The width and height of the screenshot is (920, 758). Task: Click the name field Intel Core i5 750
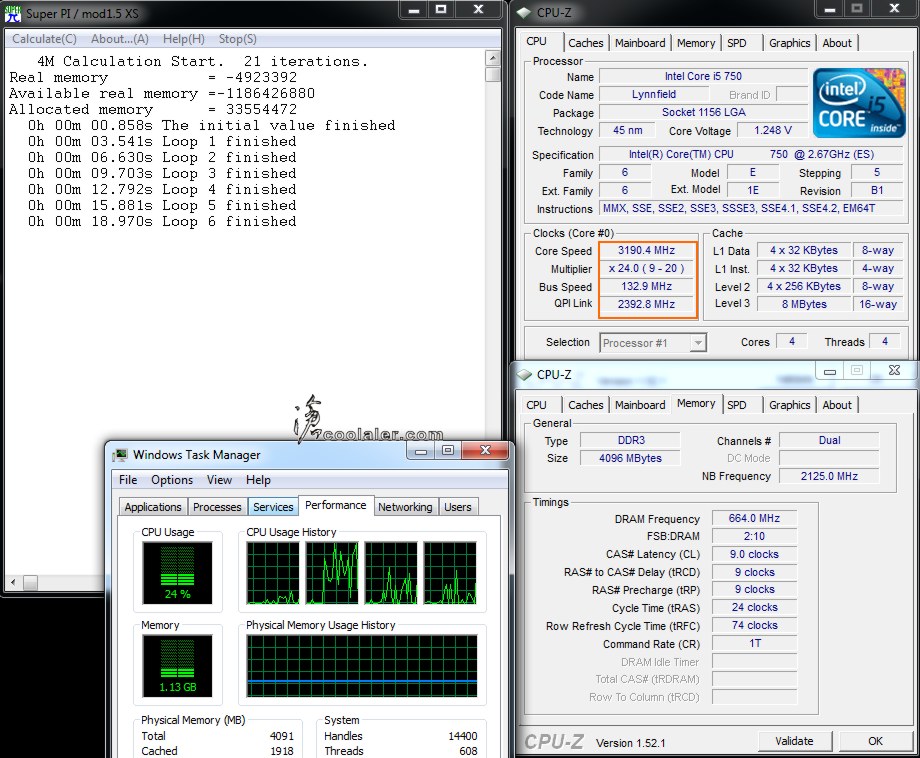tap(703, 76)
